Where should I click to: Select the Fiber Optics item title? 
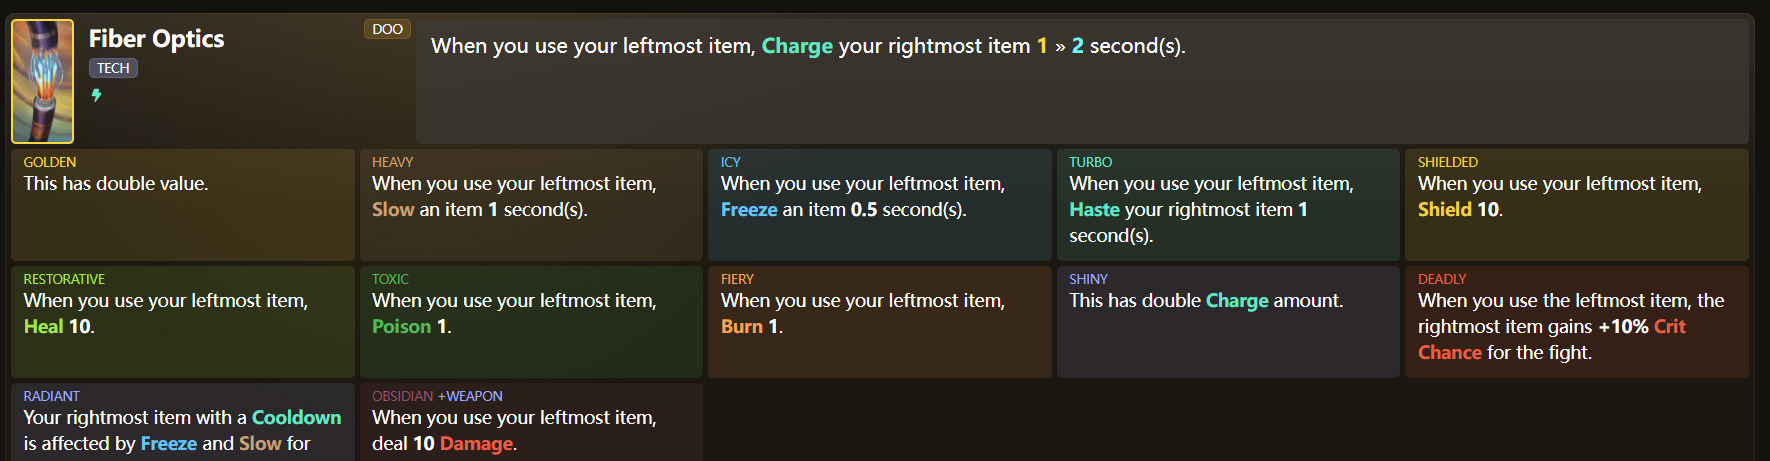[x=156, y=39]
